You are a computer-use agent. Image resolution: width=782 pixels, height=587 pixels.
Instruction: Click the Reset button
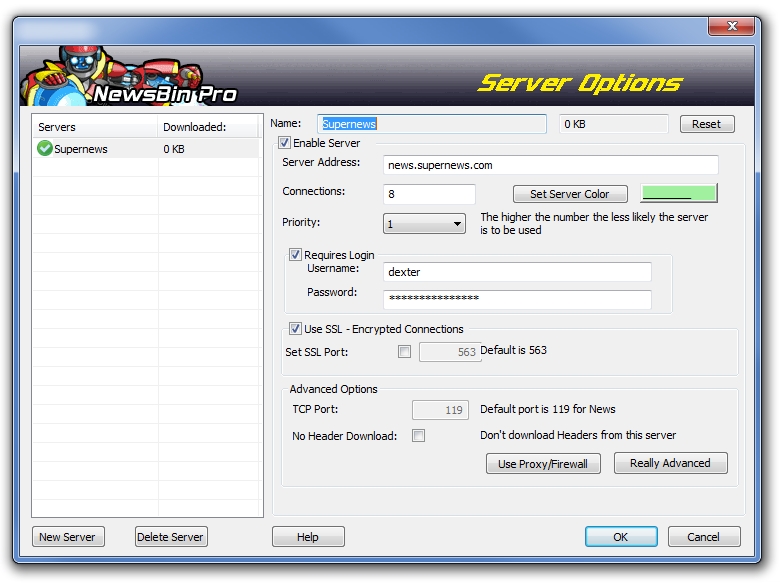click(x=707, y=124)
